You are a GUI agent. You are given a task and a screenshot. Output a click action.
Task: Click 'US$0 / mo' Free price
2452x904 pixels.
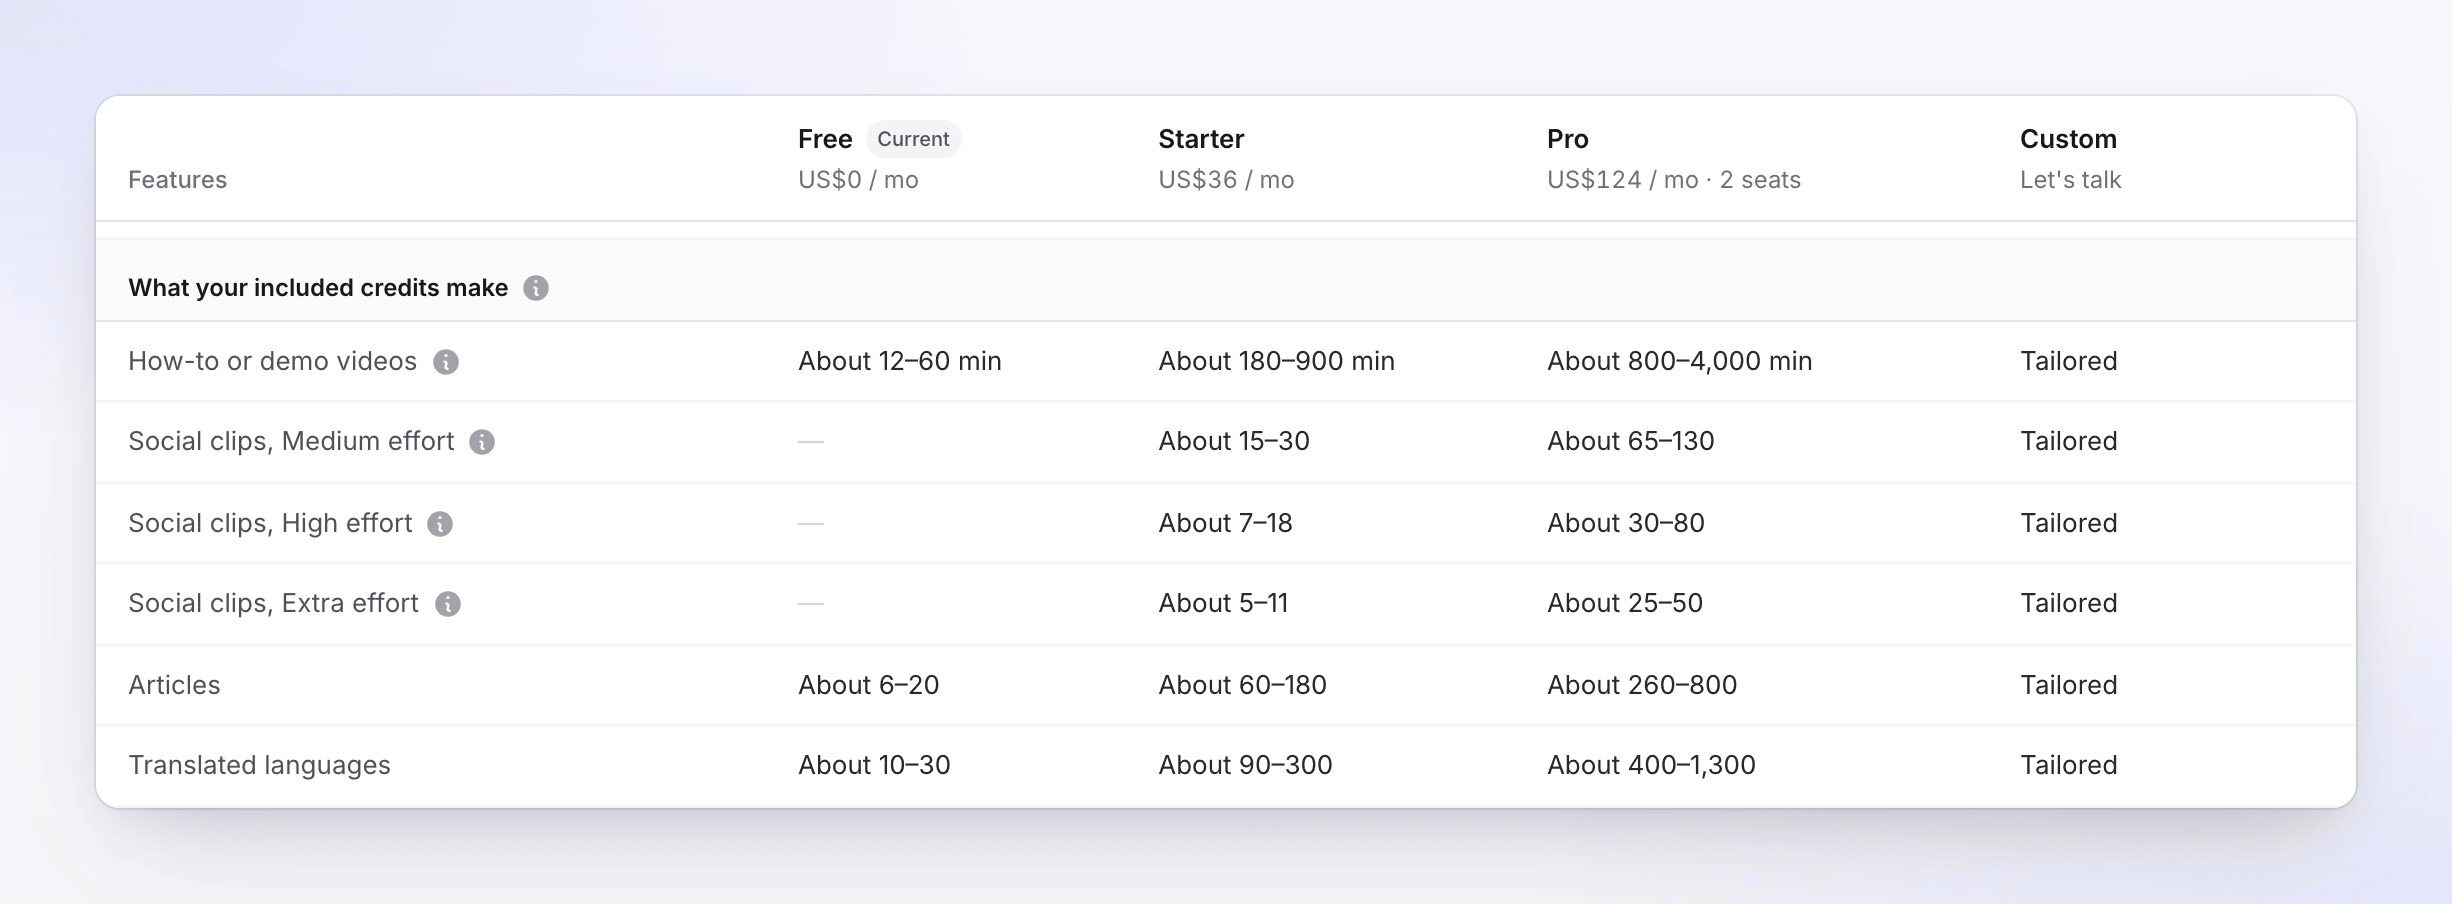[x=858, y=180]
